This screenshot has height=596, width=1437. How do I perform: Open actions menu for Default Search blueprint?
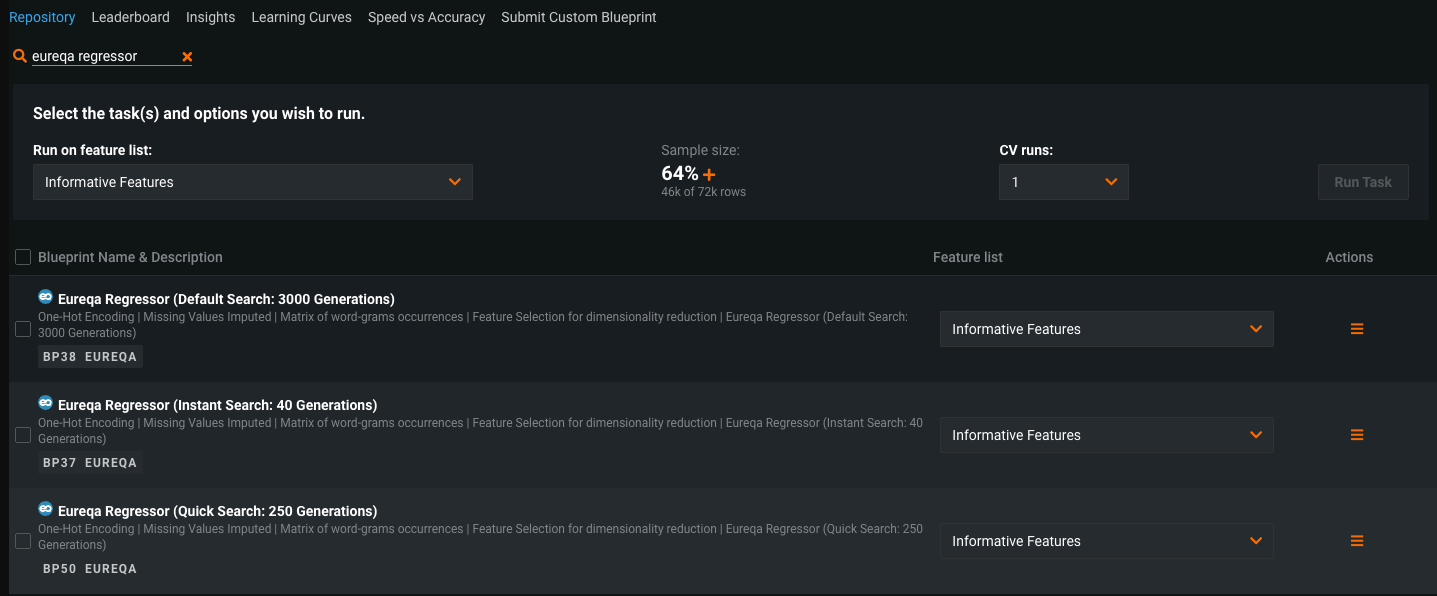click(1357, 329)
